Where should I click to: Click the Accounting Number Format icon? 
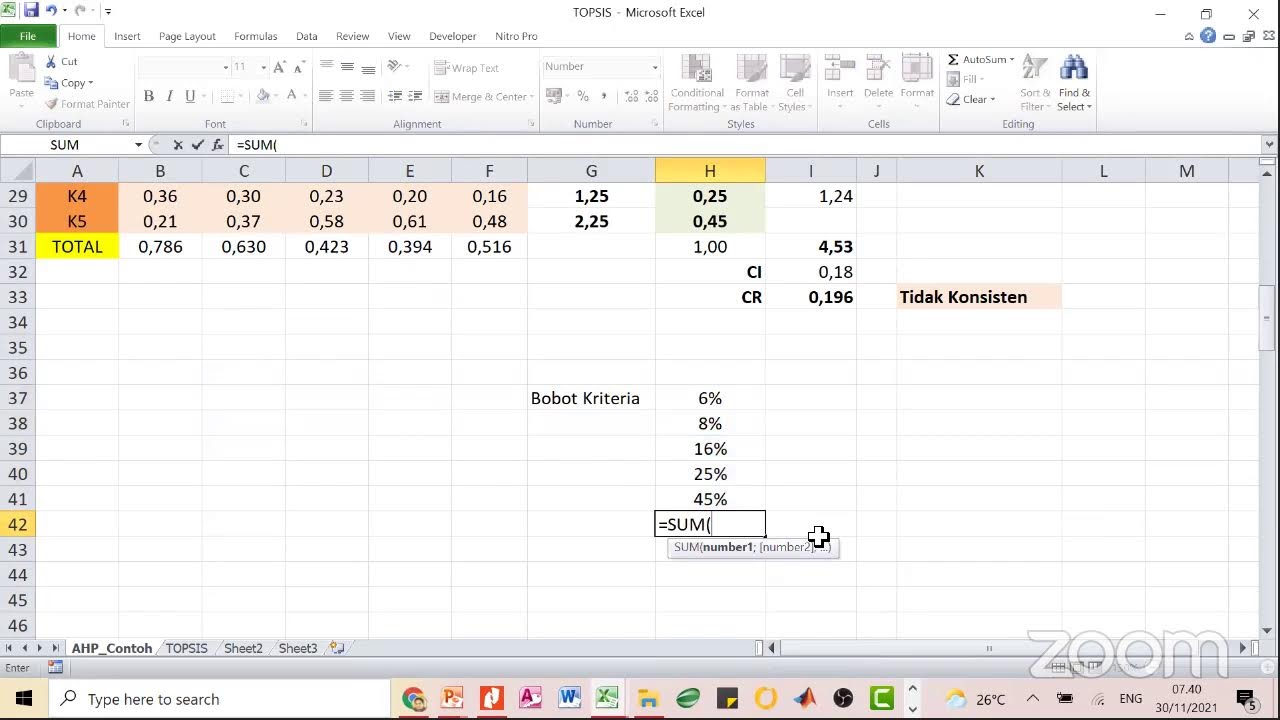(x=552, y=96)
